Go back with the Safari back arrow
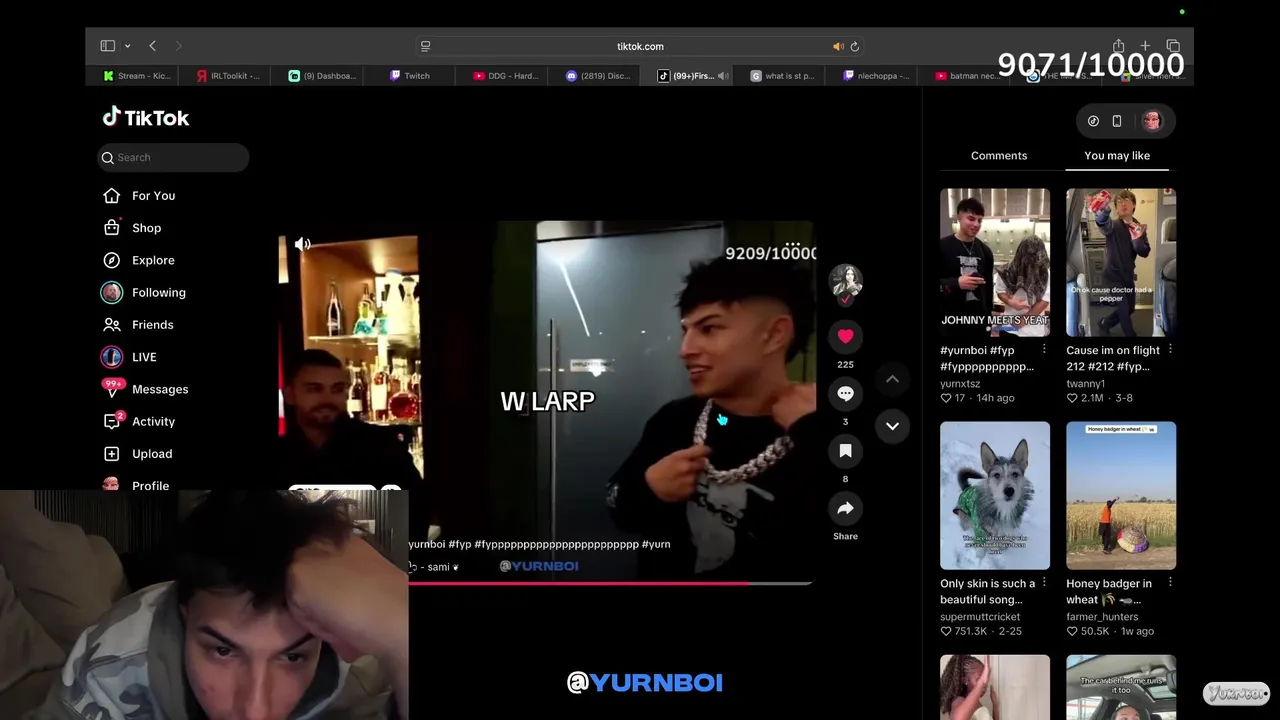The image size is (1280, 720). coord(152,46)
